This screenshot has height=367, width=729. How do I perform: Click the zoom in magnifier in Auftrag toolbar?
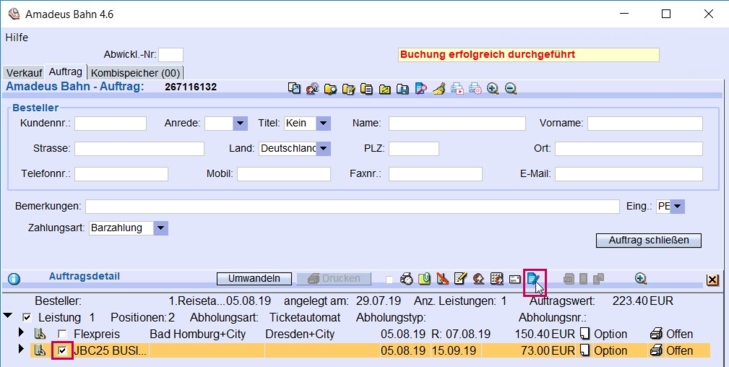point(493,88)
